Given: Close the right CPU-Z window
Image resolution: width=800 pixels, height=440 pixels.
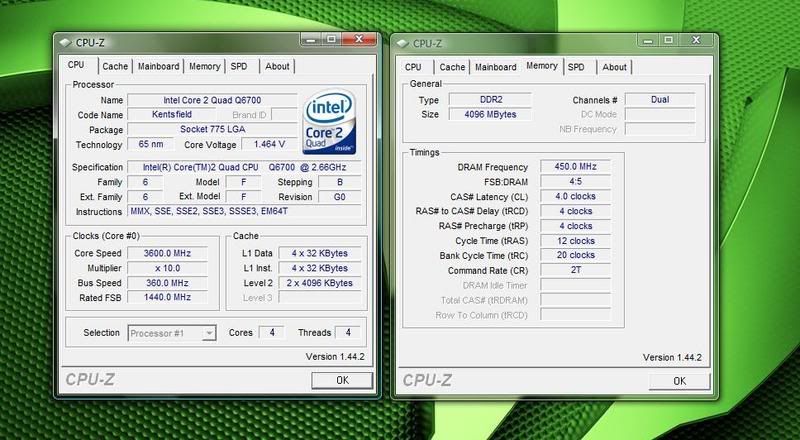Looking at the screenshot, I should (x=696, y=40).
